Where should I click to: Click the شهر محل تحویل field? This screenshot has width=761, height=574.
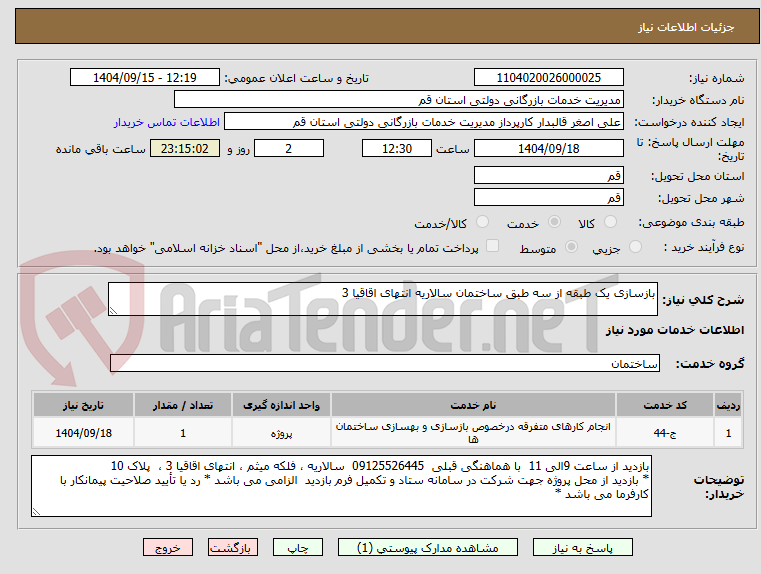click(x=548, y=197)
